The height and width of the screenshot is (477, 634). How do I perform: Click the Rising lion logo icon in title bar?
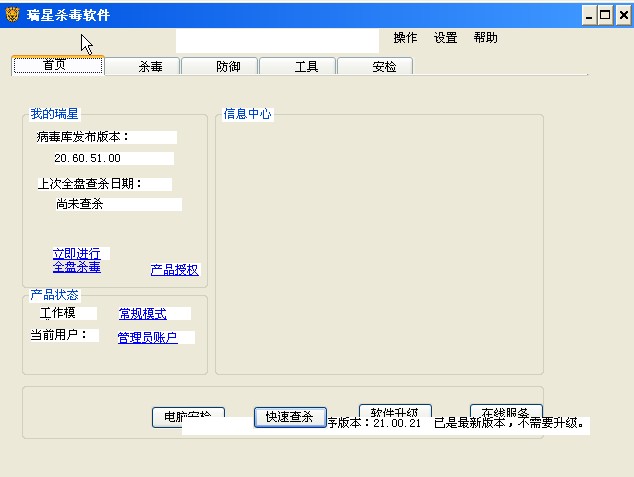click(13, 15)
